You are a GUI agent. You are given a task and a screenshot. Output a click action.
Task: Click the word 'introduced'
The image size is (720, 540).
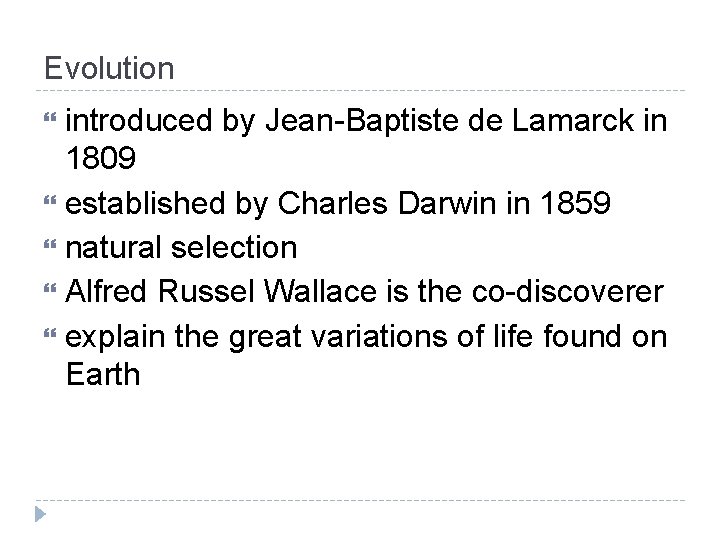[139, 121]
